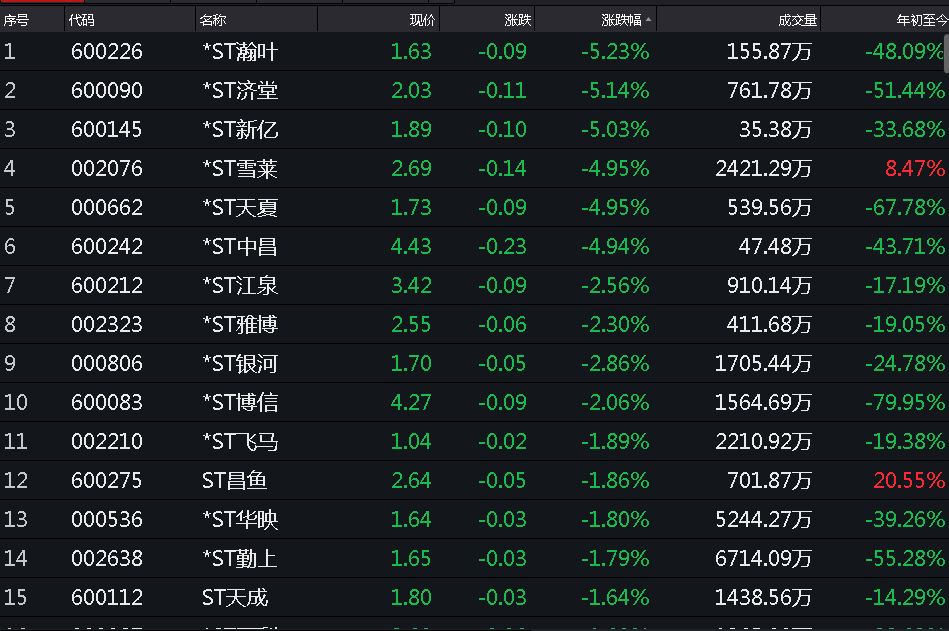Sort the table by 成交量 column header
The image size is (949, 631).
[797, 19]
